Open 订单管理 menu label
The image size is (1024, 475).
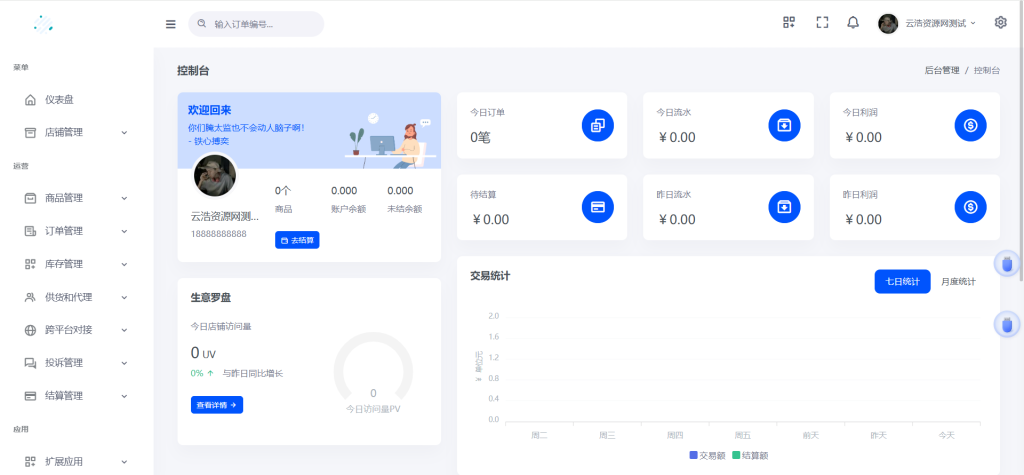(x=64, y=231)
